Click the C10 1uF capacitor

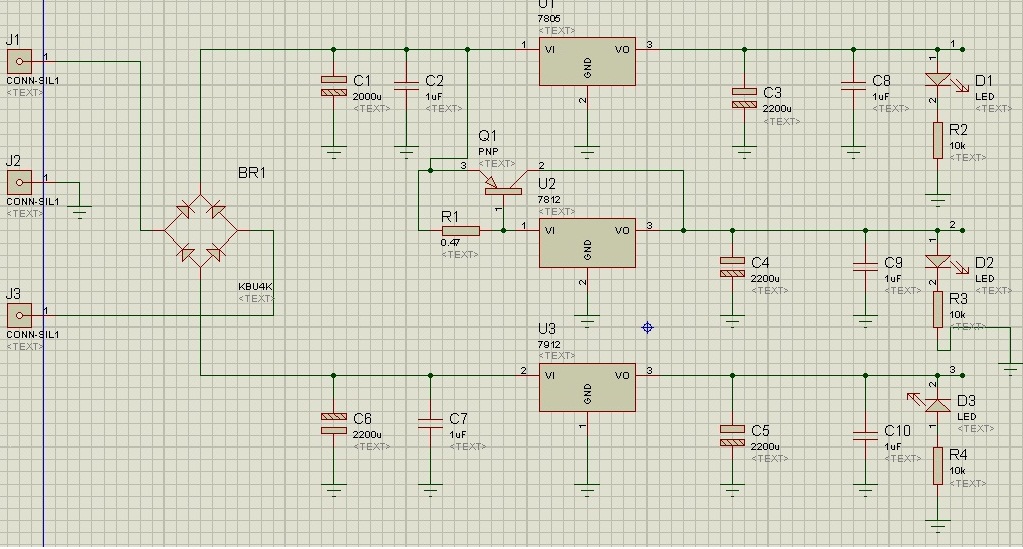[x=866, y=435]
